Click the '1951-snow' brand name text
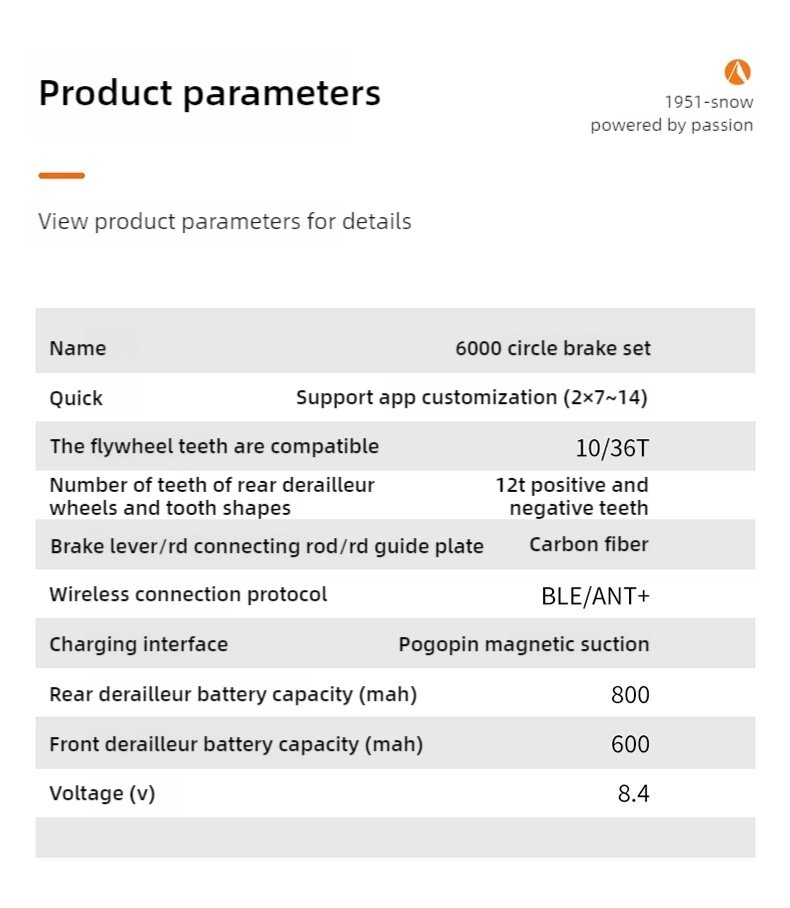Screen dimensions: 790x908 pos(708,102)
